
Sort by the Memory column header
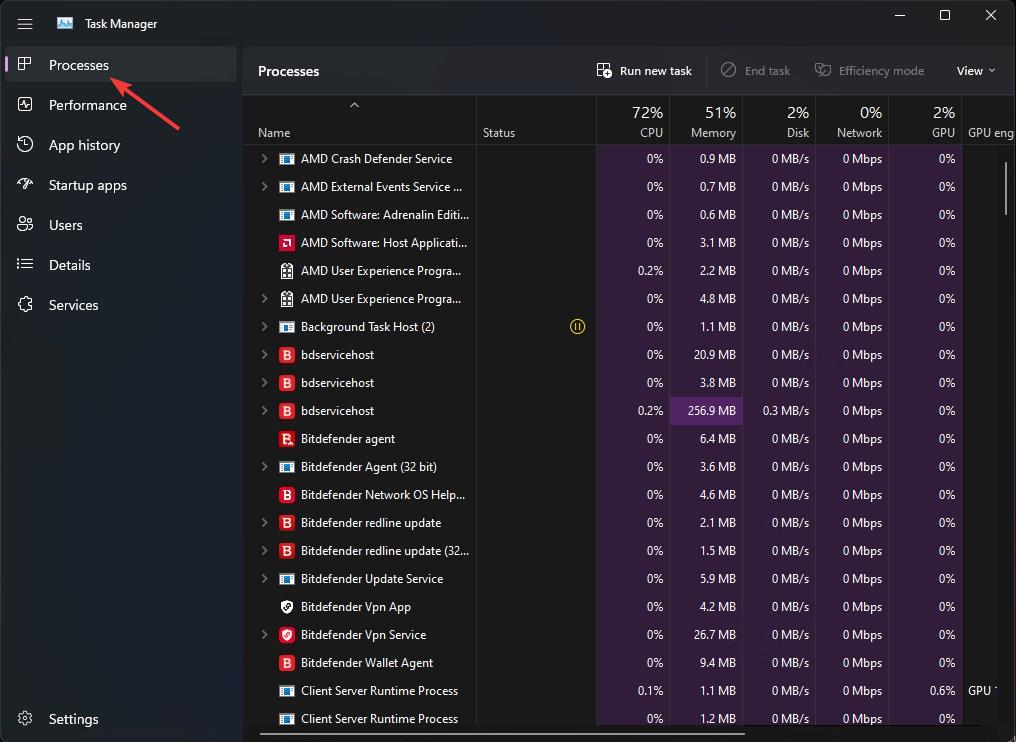pyautogui.click(x=706, y=121)
